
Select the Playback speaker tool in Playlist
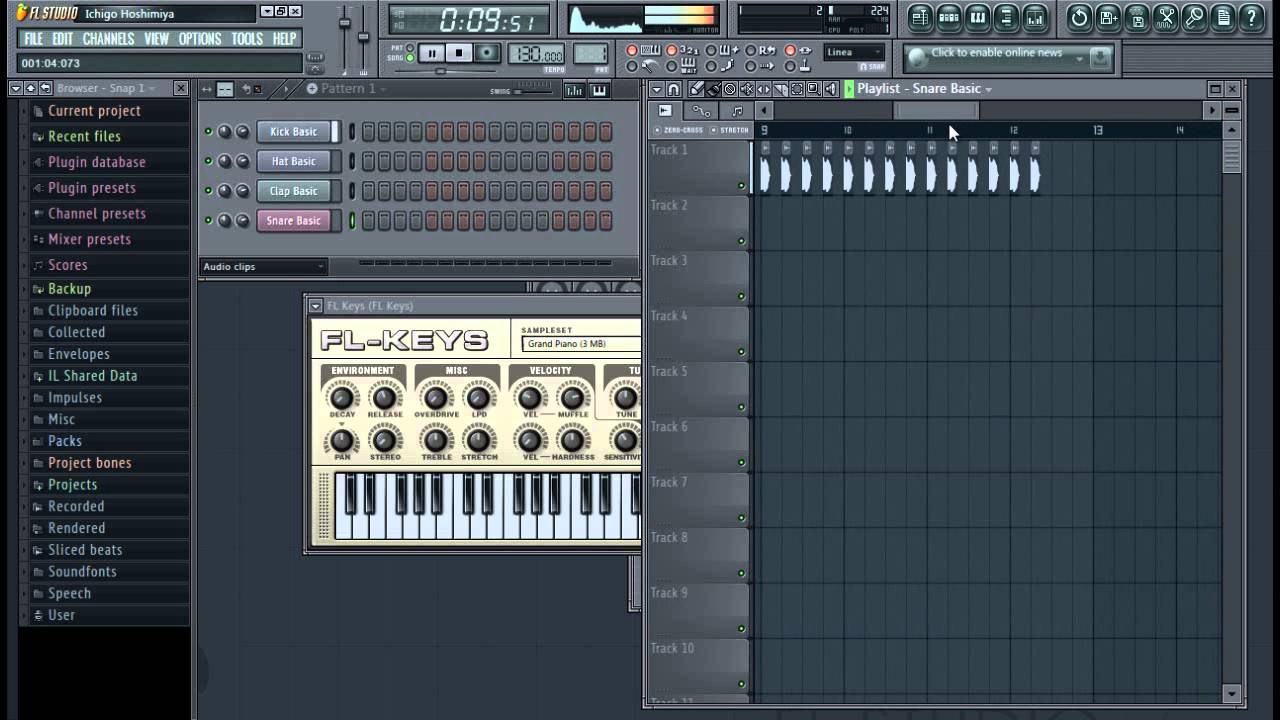click(831, 89)
